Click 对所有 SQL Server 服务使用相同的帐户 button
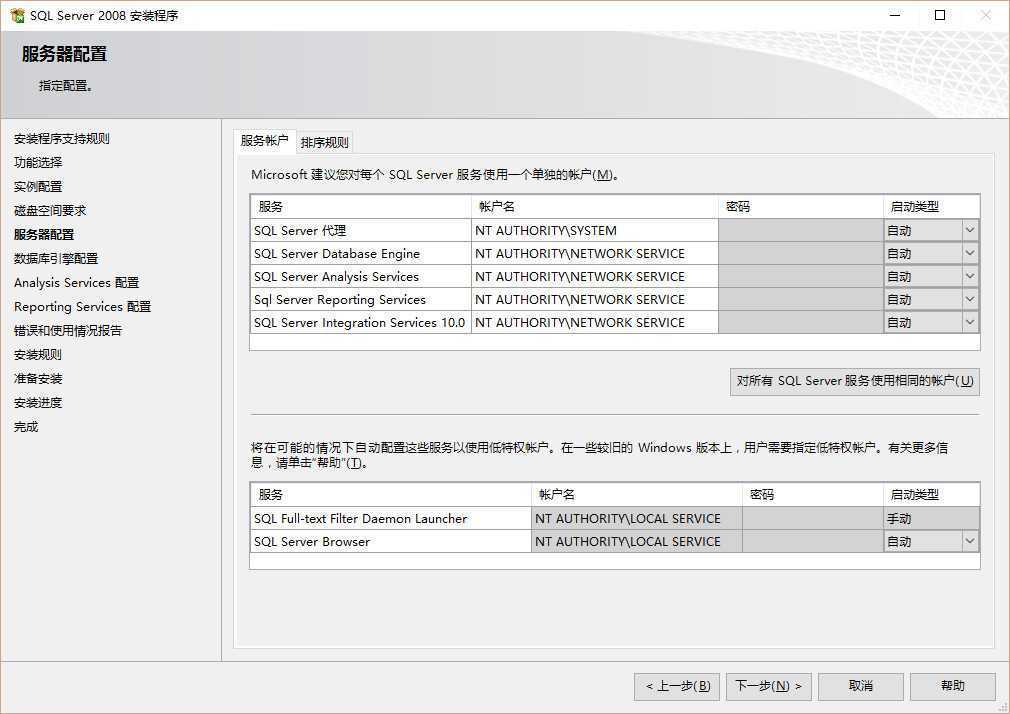This screenshot has height=714, width=1010. [x=855, y=381]
